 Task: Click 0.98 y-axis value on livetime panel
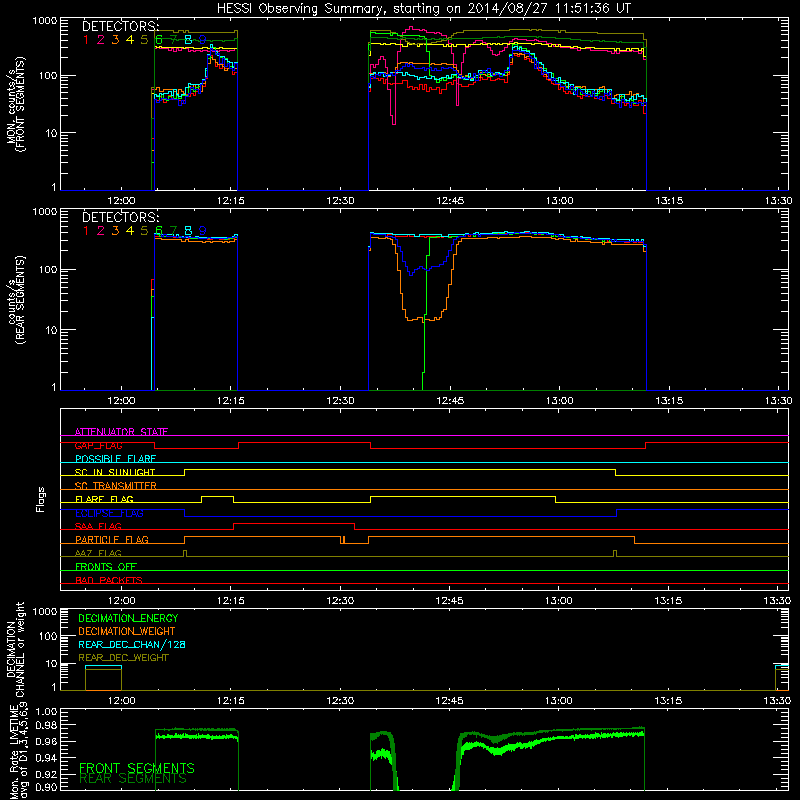(x=46, y=725)
